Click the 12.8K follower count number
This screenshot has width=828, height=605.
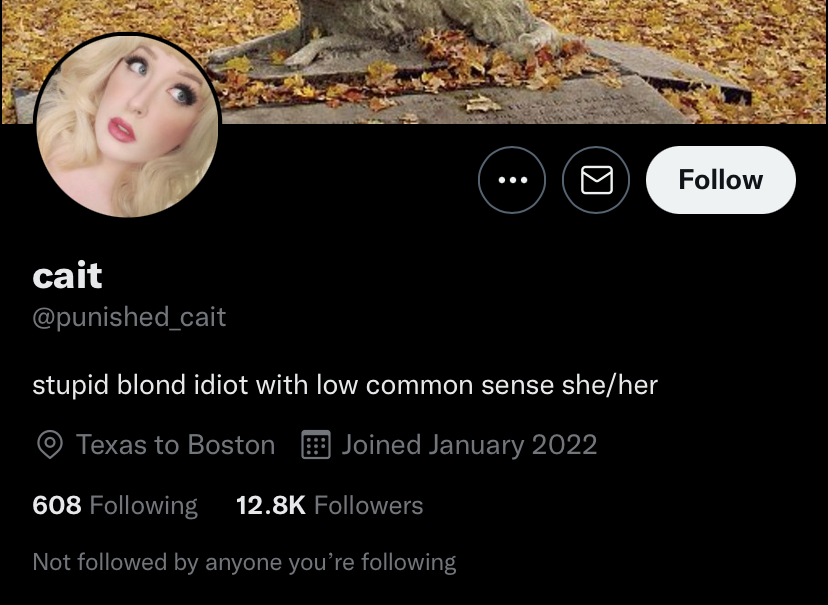tap(271, 505)
